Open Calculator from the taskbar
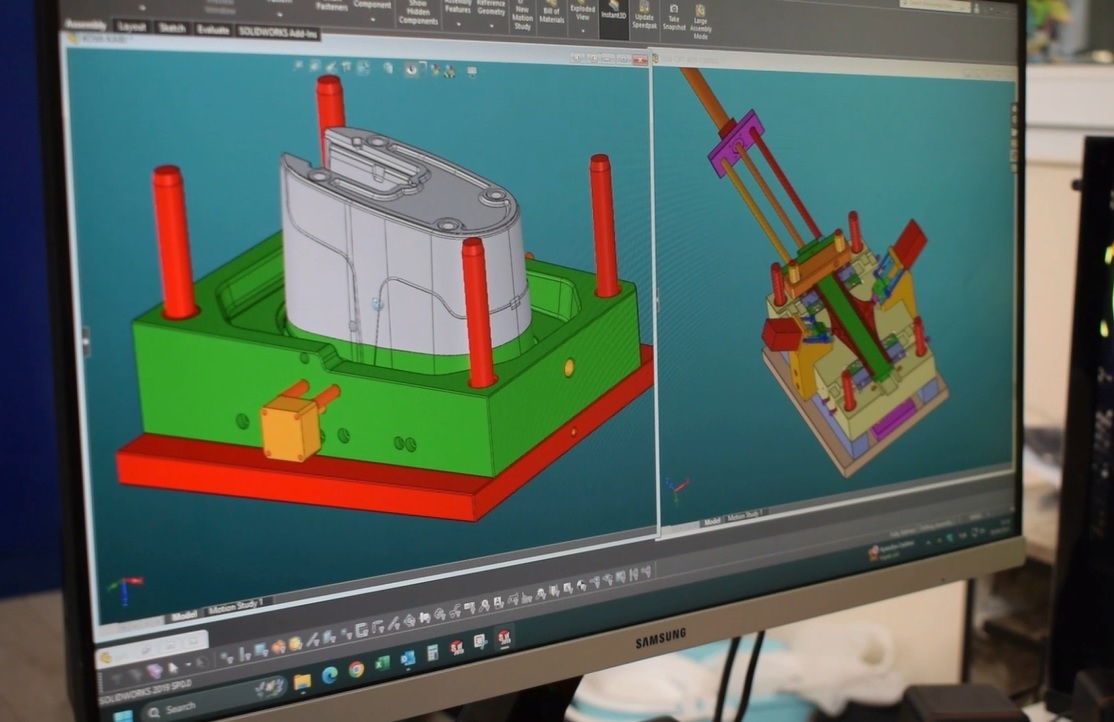Viewport: 1114px width, 722px height. (432, 653)
